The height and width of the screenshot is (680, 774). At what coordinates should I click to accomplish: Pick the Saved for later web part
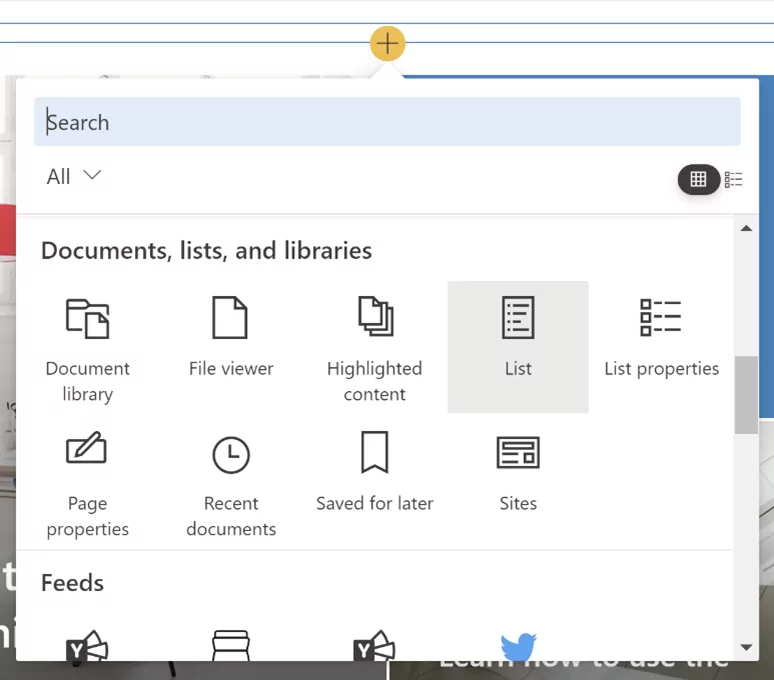click(x=374, y=482)
